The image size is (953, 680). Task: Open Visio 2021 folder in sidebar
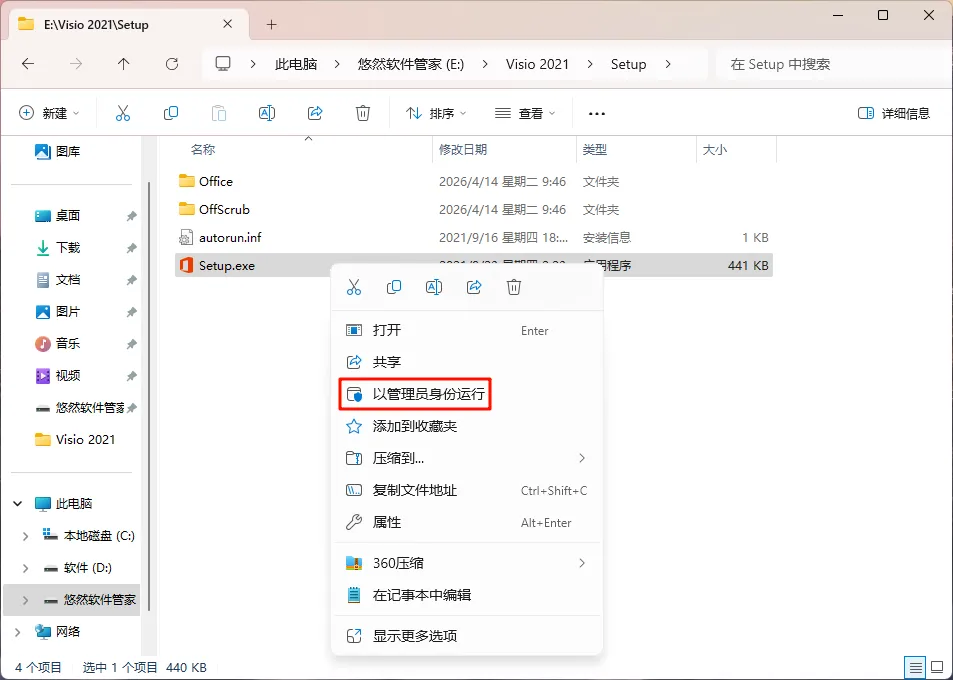point(75,440)
